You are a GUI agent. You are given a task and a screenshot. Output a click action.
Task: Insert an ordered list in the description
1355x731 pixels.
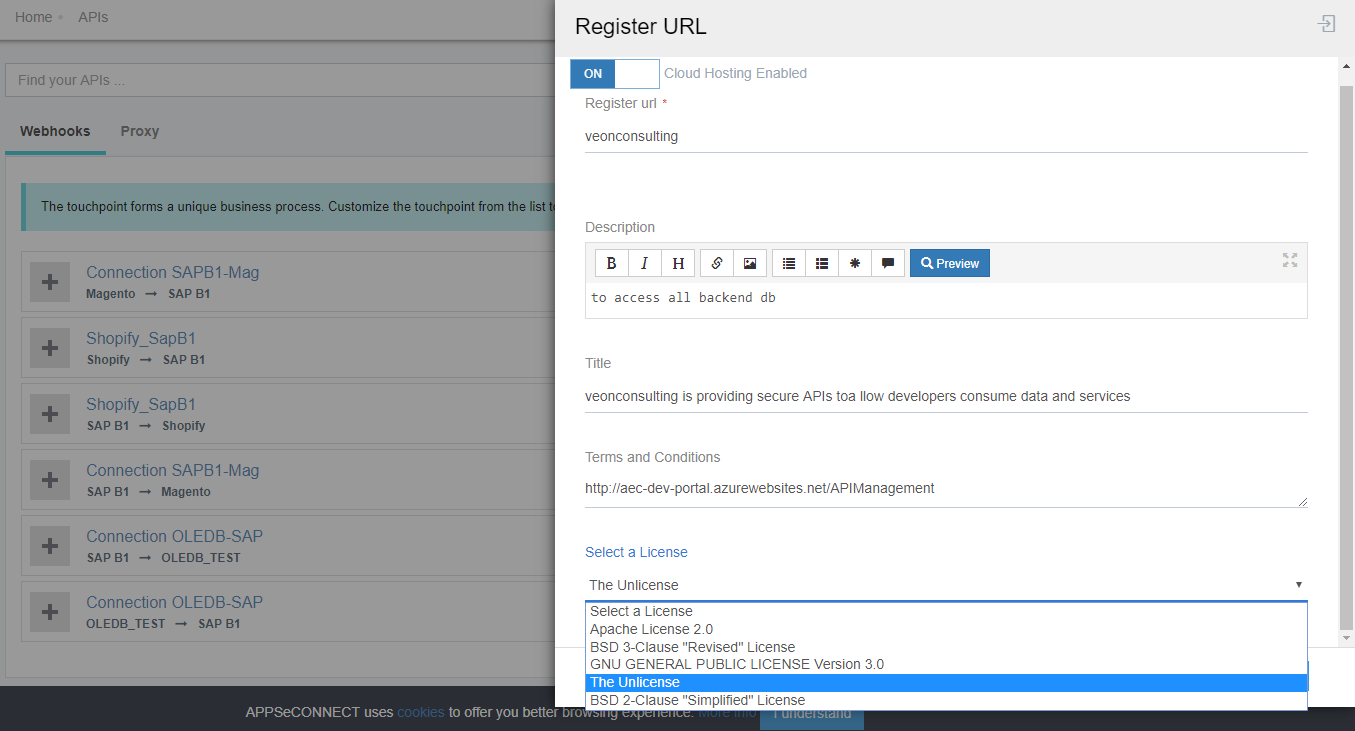point(822,263)
